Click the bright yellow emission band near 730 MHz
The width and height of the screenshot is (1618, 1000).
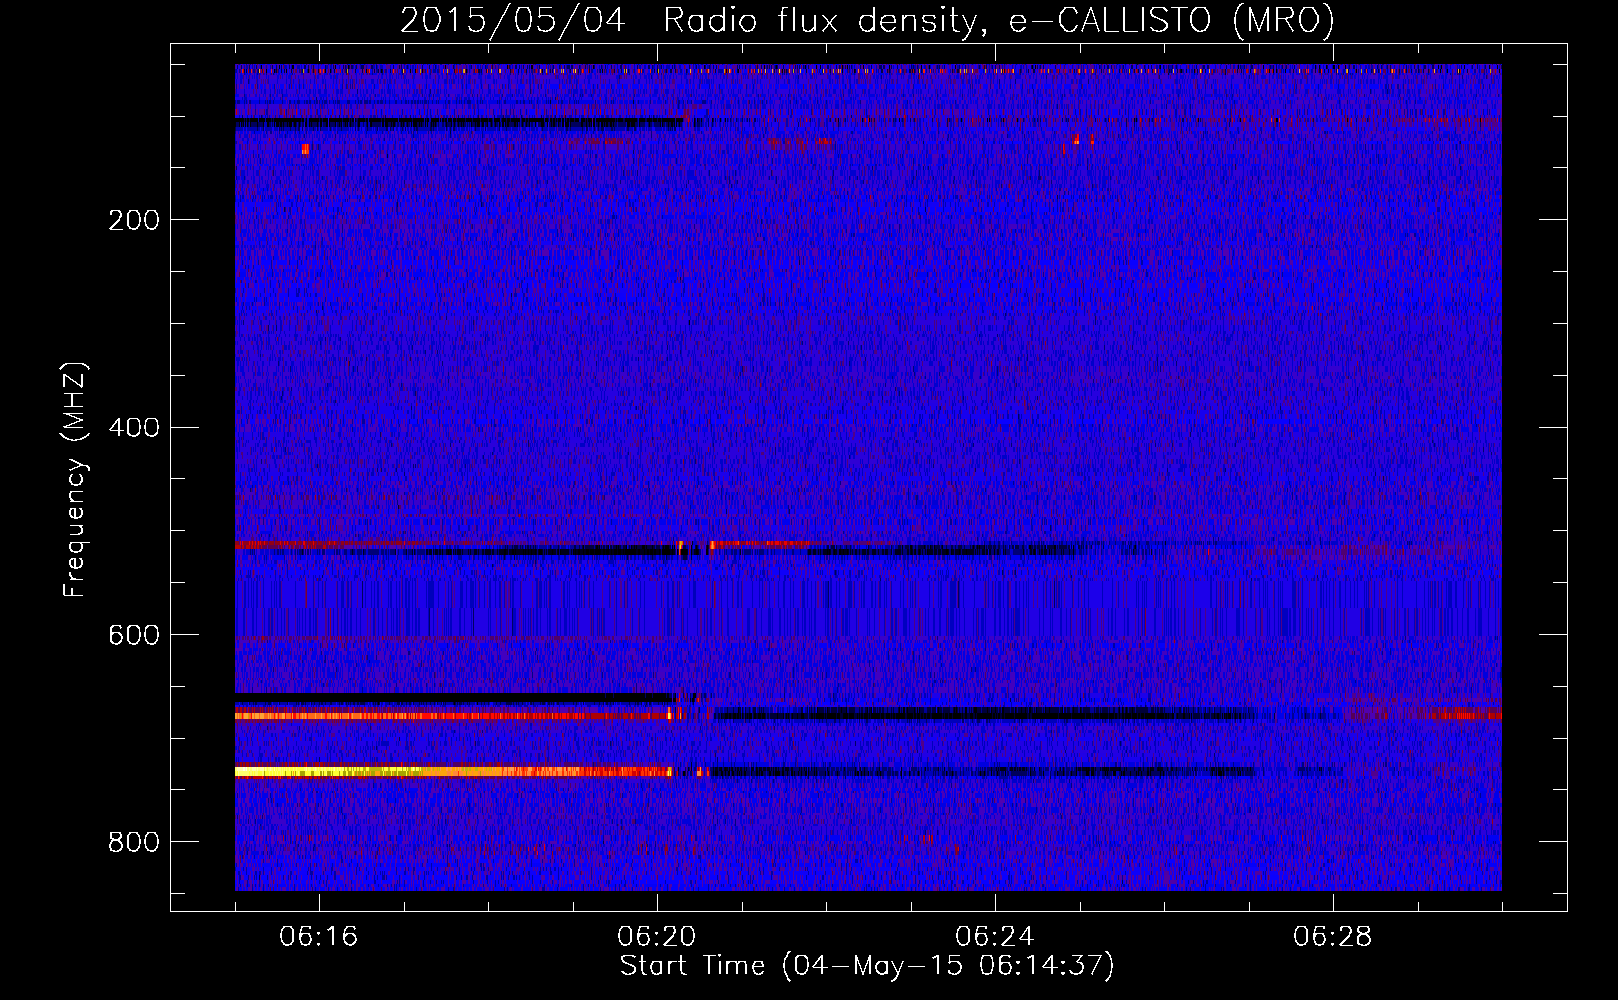[x=452, y=771]
